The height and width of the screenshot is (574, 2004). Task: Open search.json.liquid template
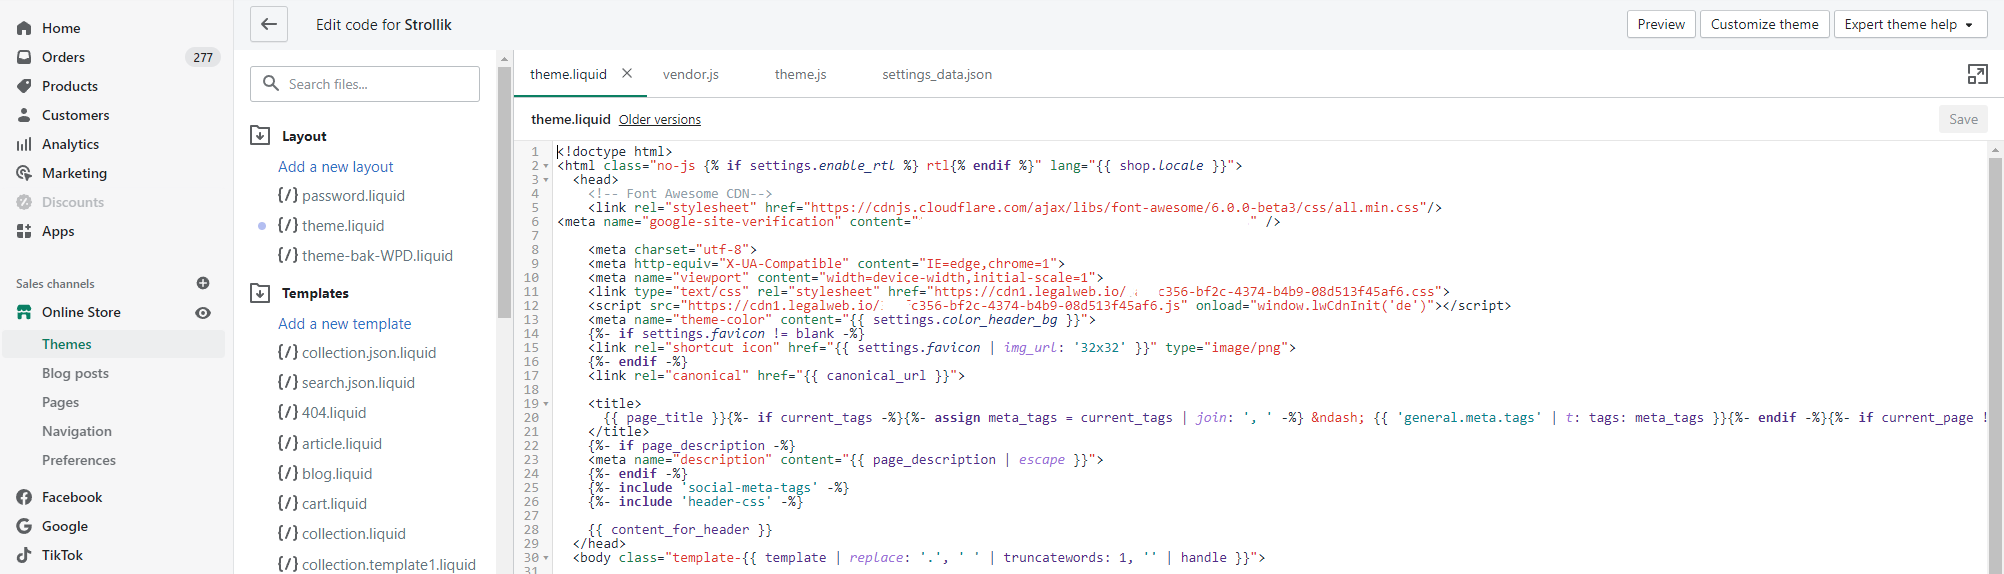(x=358, y=382)
